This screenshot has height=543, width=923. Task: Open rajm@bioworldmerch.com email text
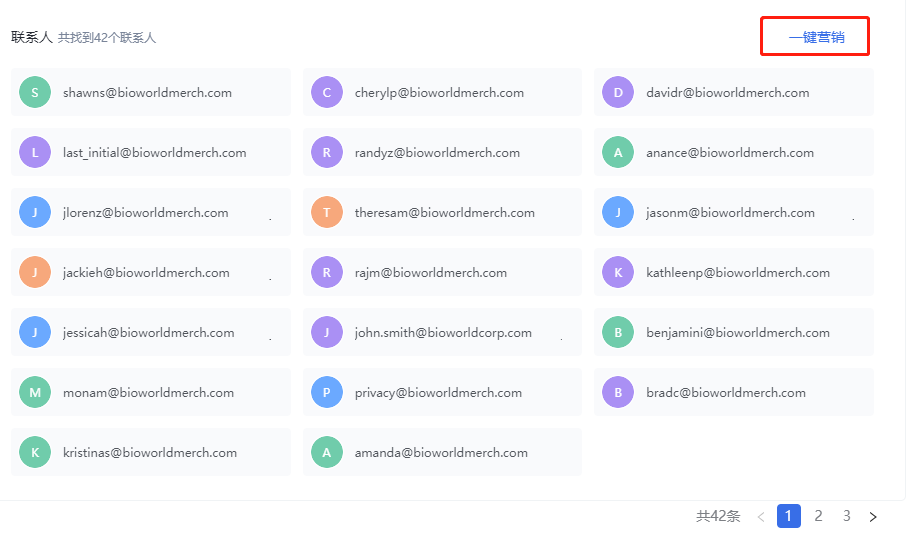click(x=430, y=273)
